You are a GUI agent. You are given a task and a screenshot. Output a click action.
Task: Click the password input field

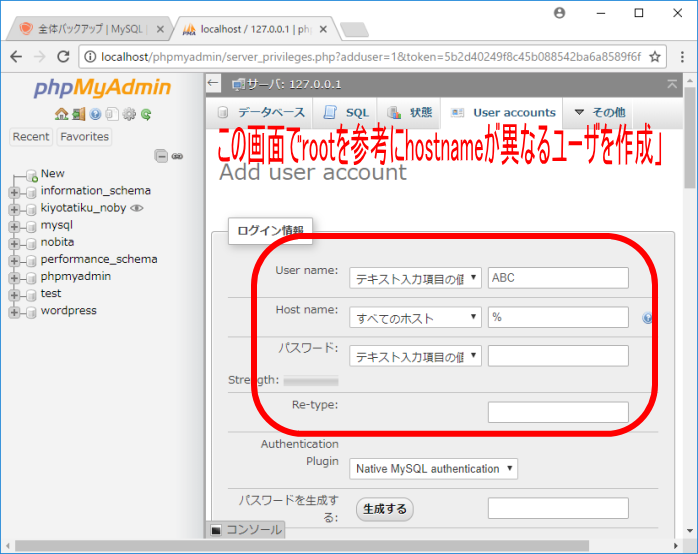click(x=558, y=356)
